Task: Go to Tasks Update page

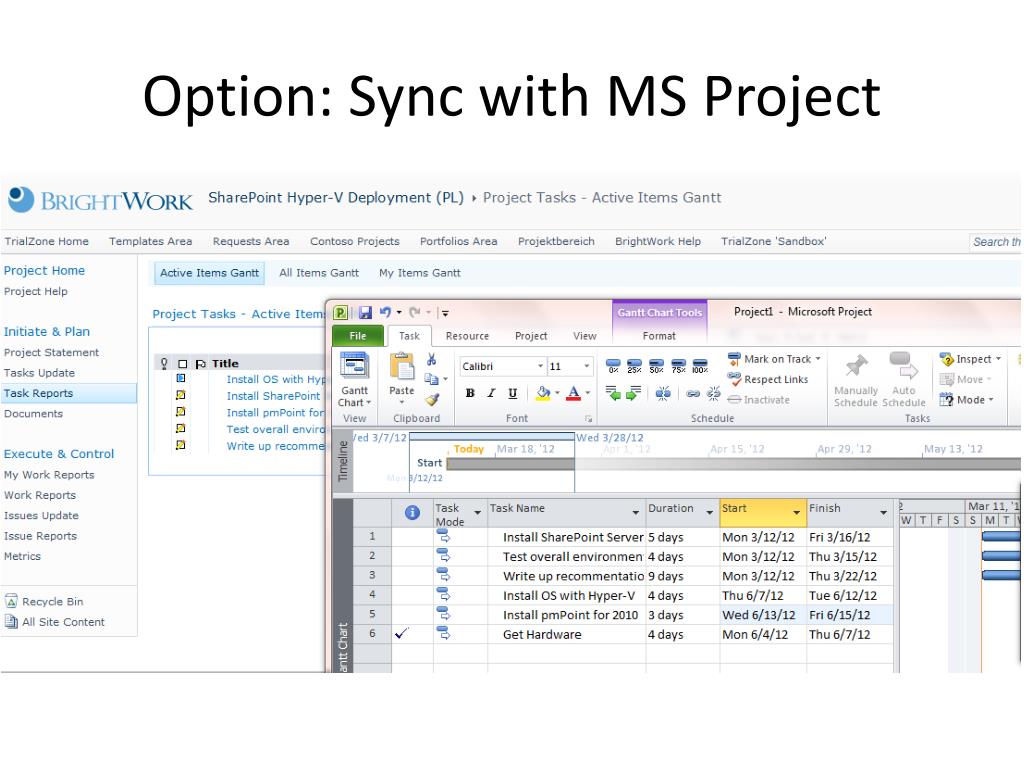Action: (39, 373)
